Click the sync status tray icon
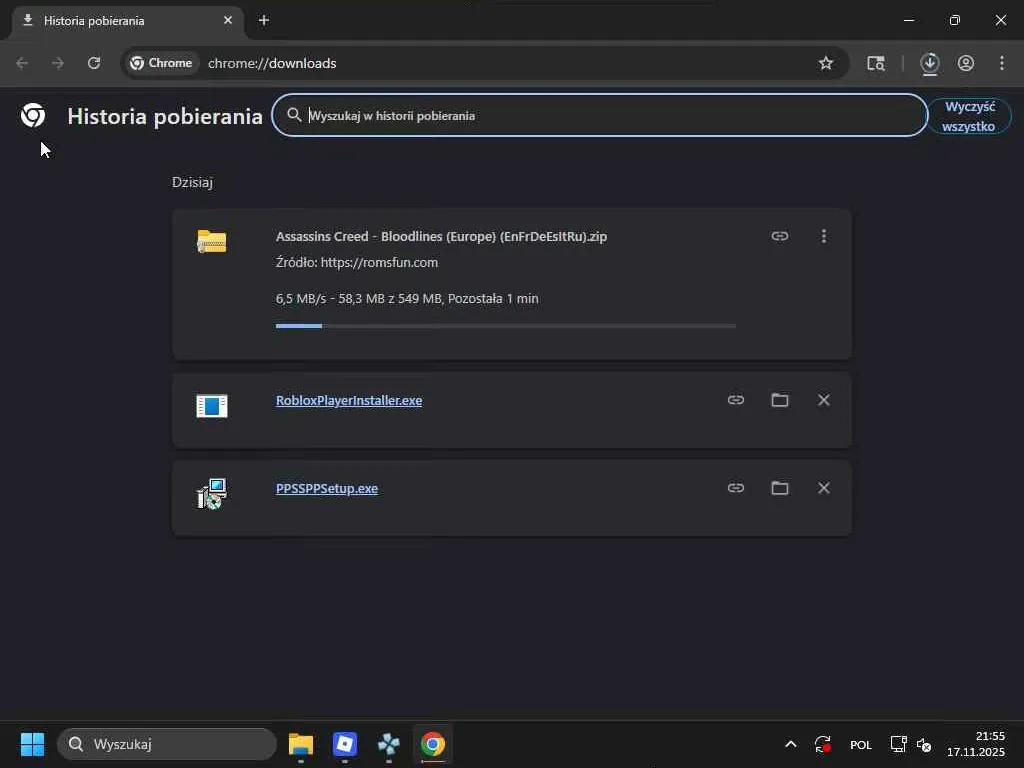 click(822, 744)
